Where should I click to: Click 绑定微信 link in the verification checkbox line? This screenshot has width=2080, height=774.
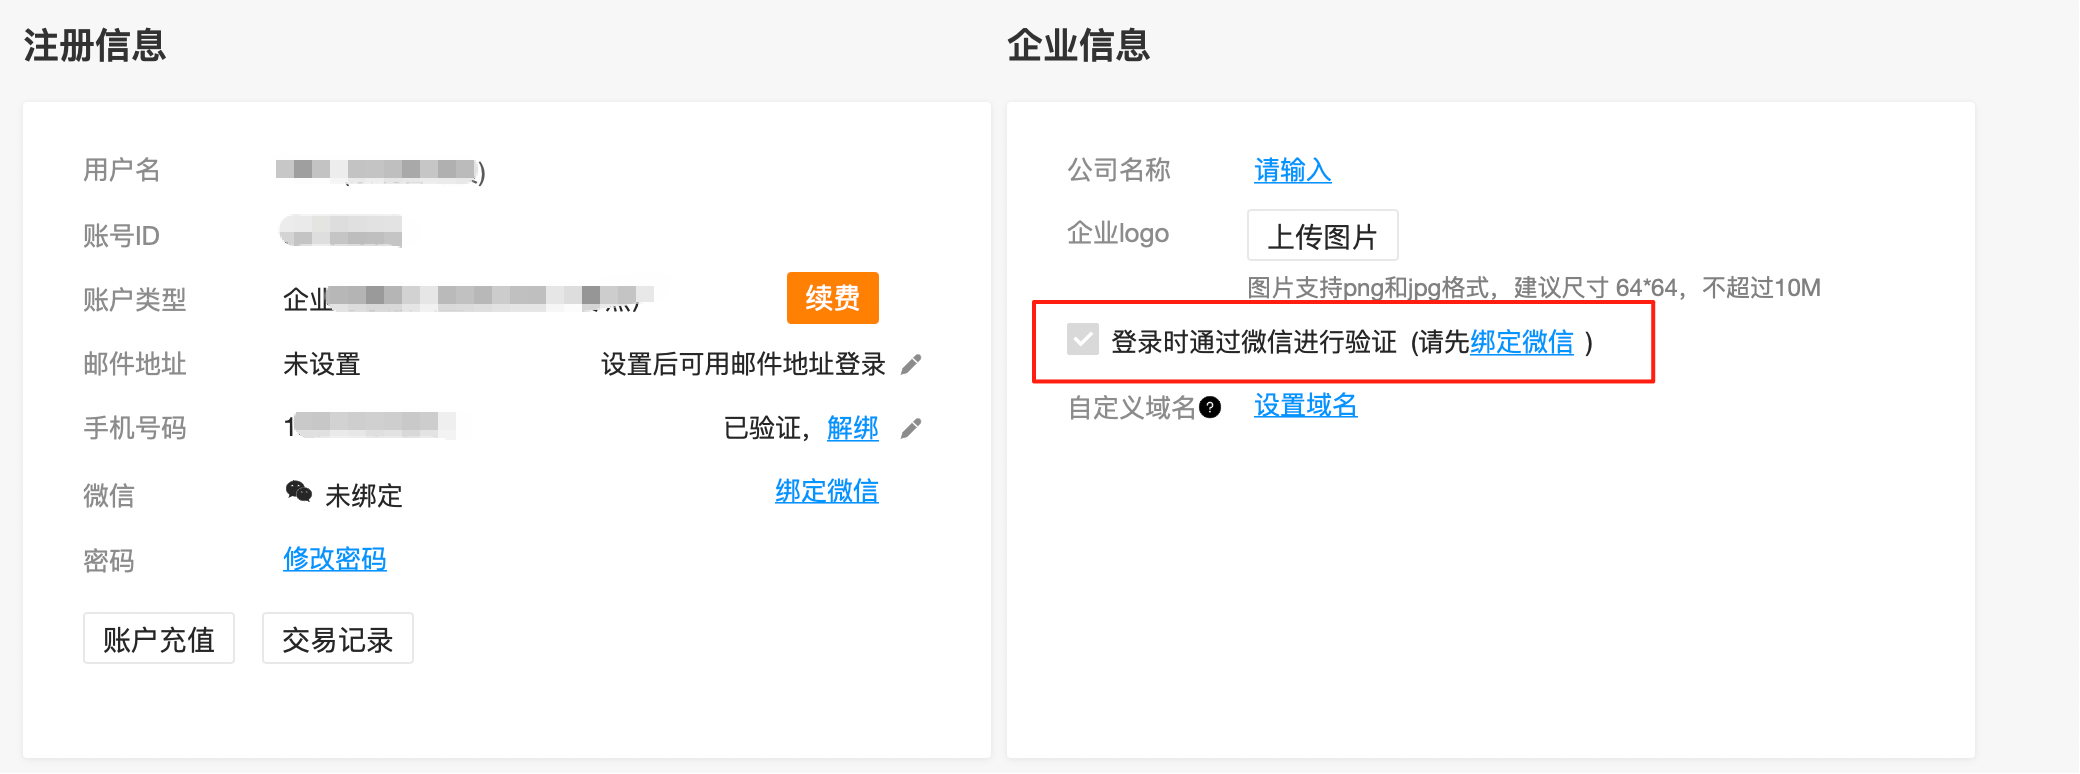coord(1522,342)
